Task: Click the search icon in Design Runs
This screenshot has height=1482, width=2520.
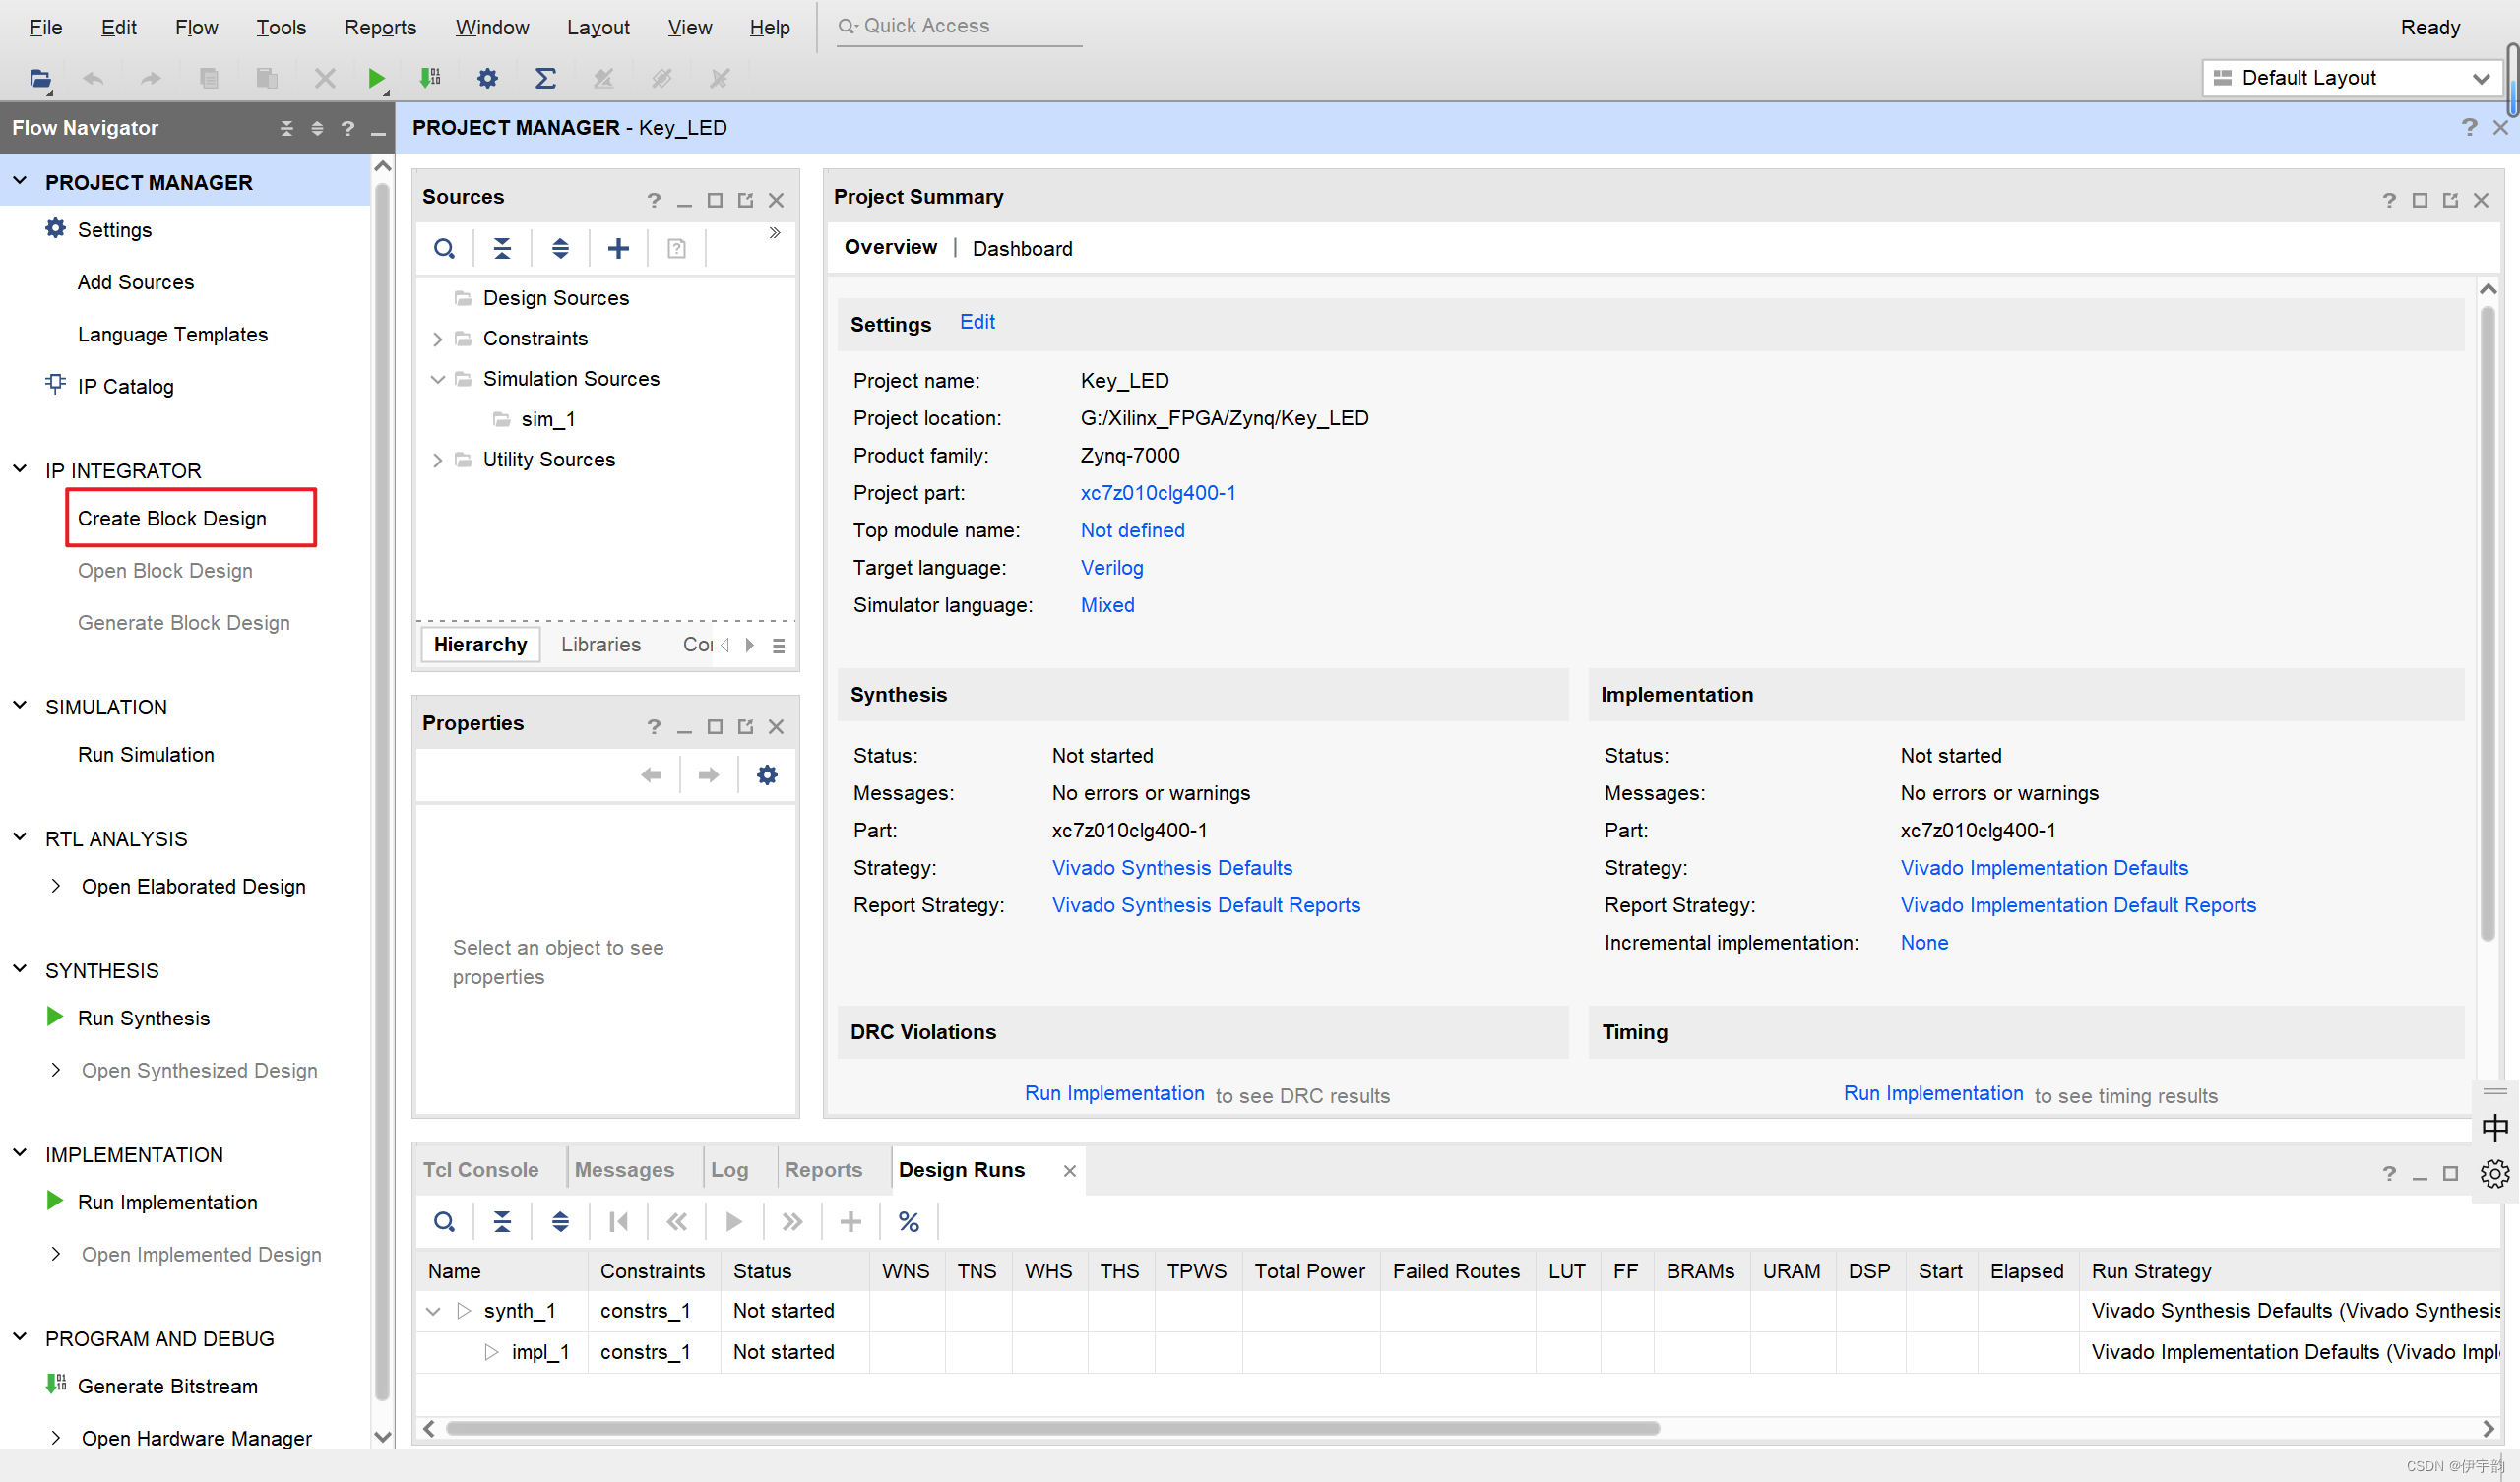Action: tap(444, 1221)
